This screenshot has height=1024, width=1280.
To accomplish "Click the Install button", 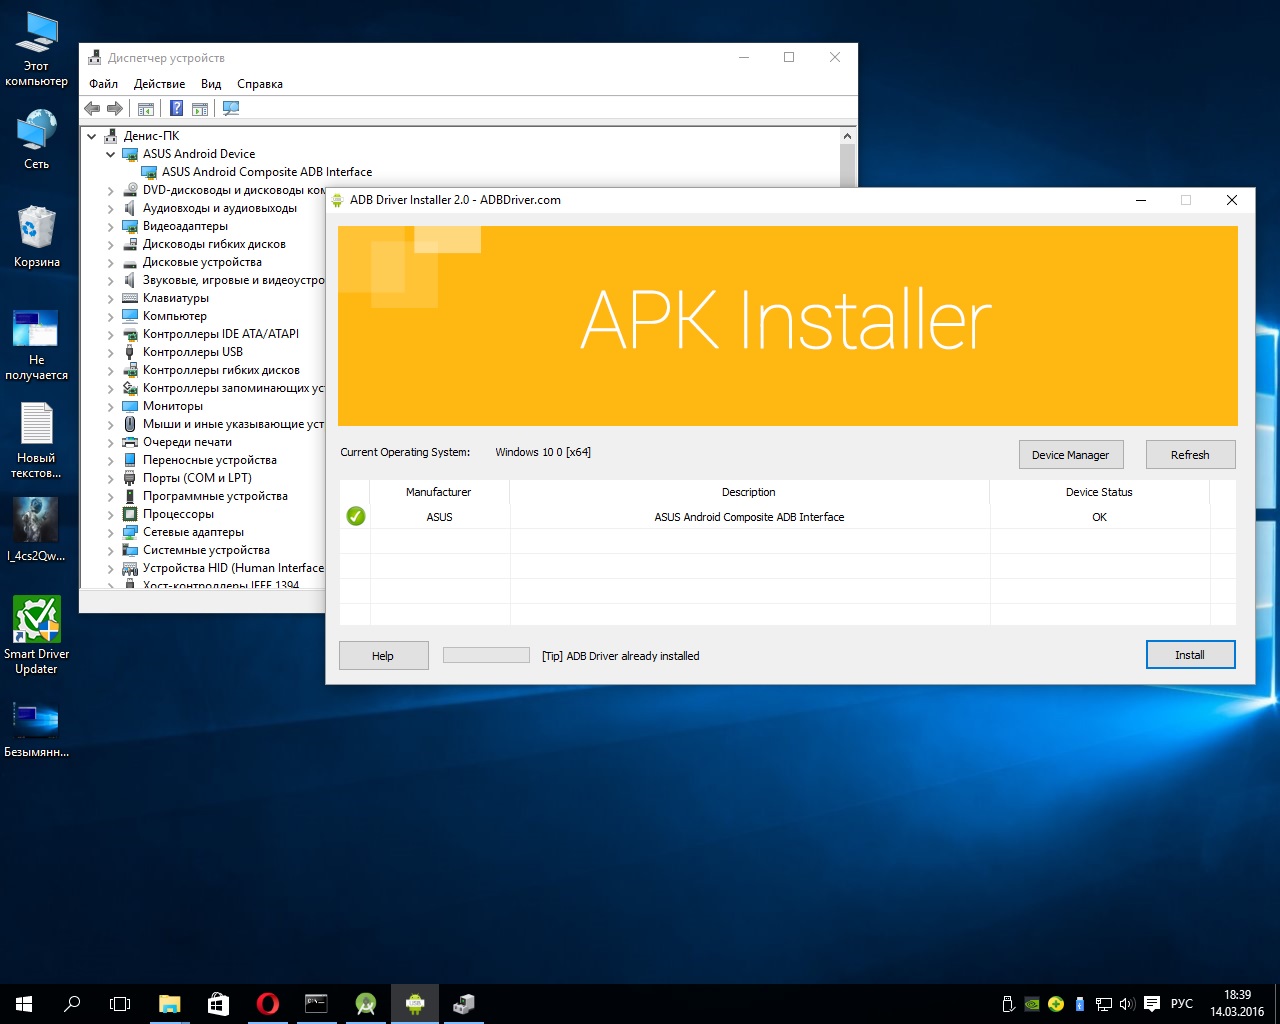I will [1190, 655].
